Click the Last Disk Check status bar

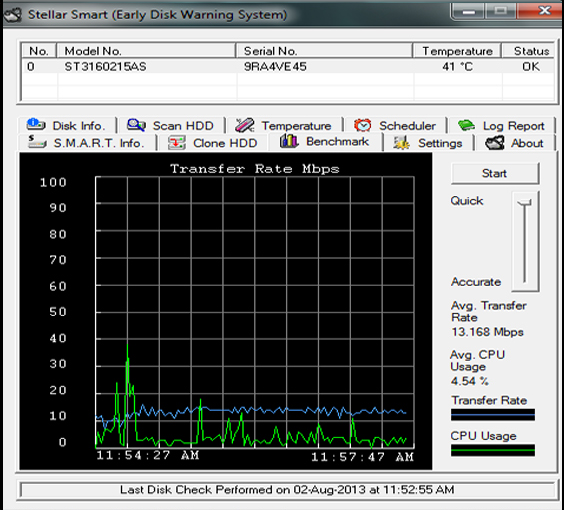point(287,490)
